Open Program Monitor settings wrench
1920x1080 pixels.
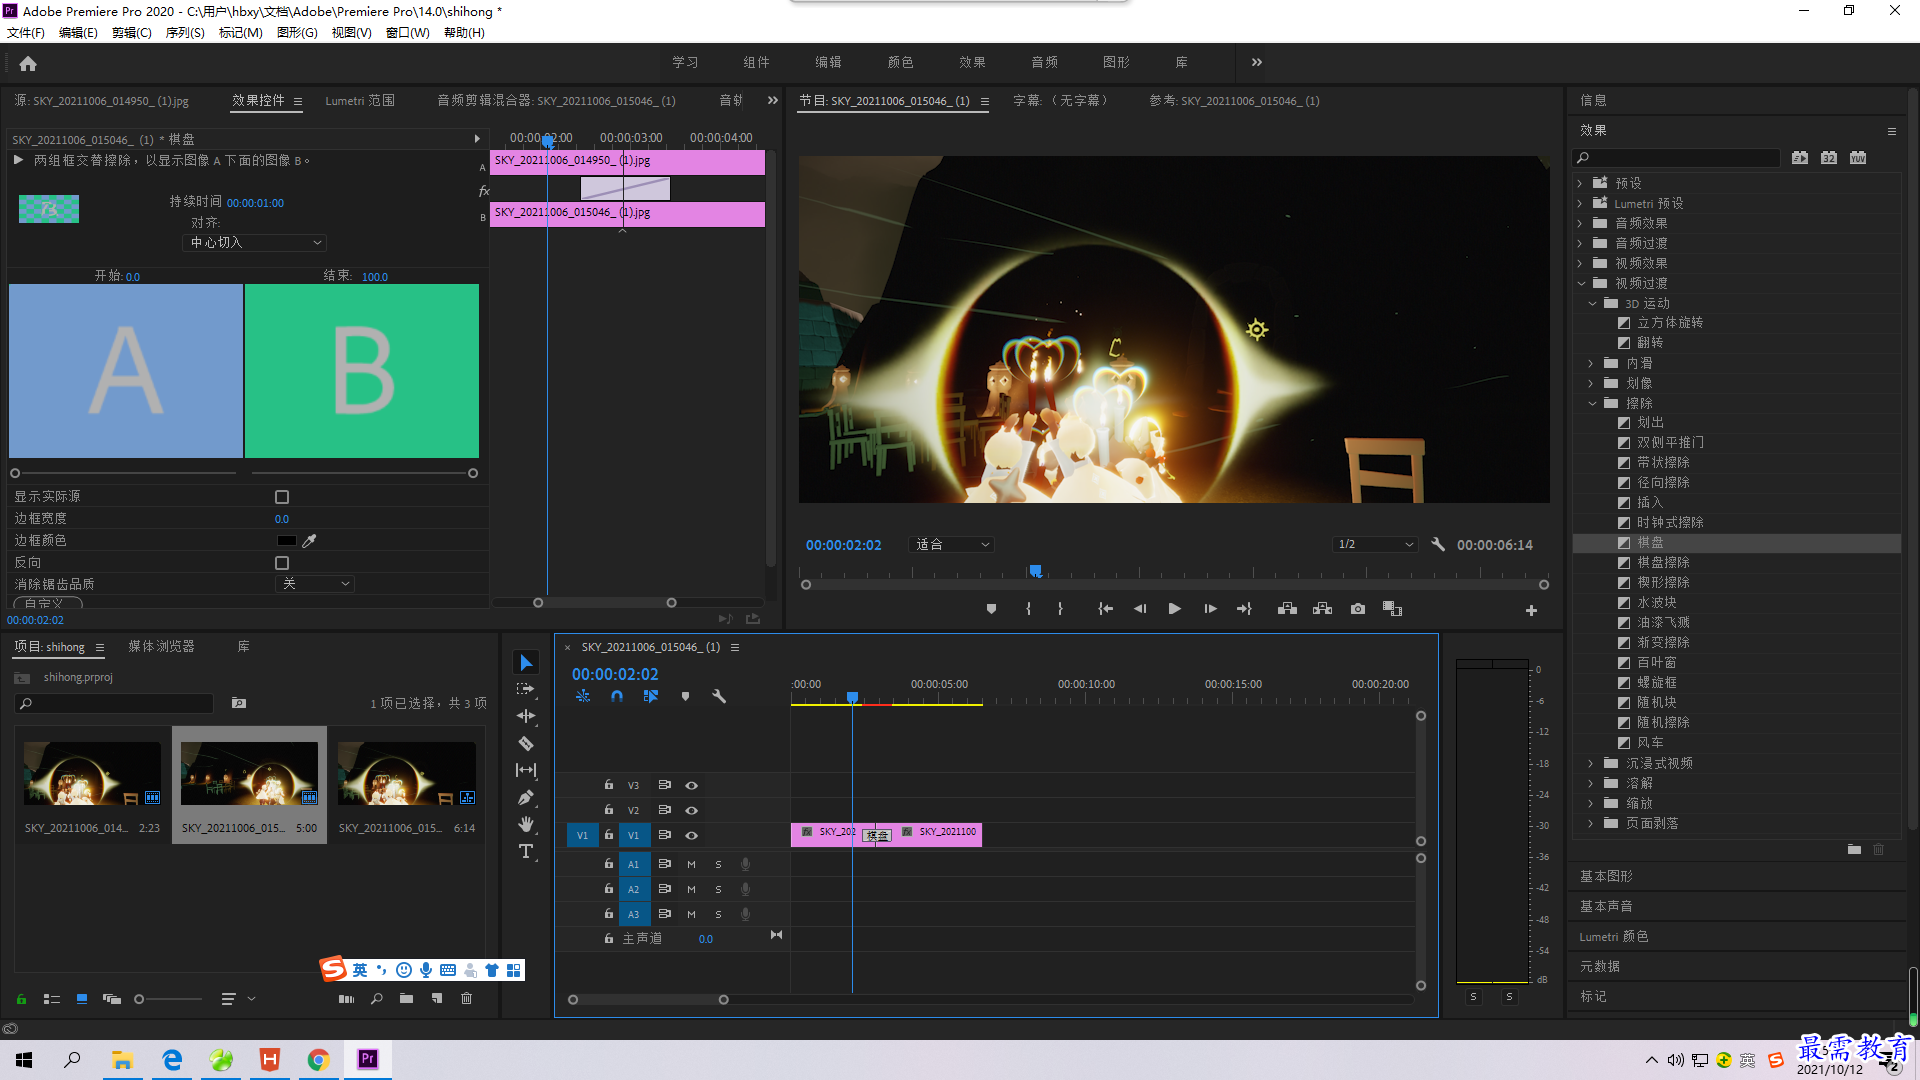click(1438, 545)
